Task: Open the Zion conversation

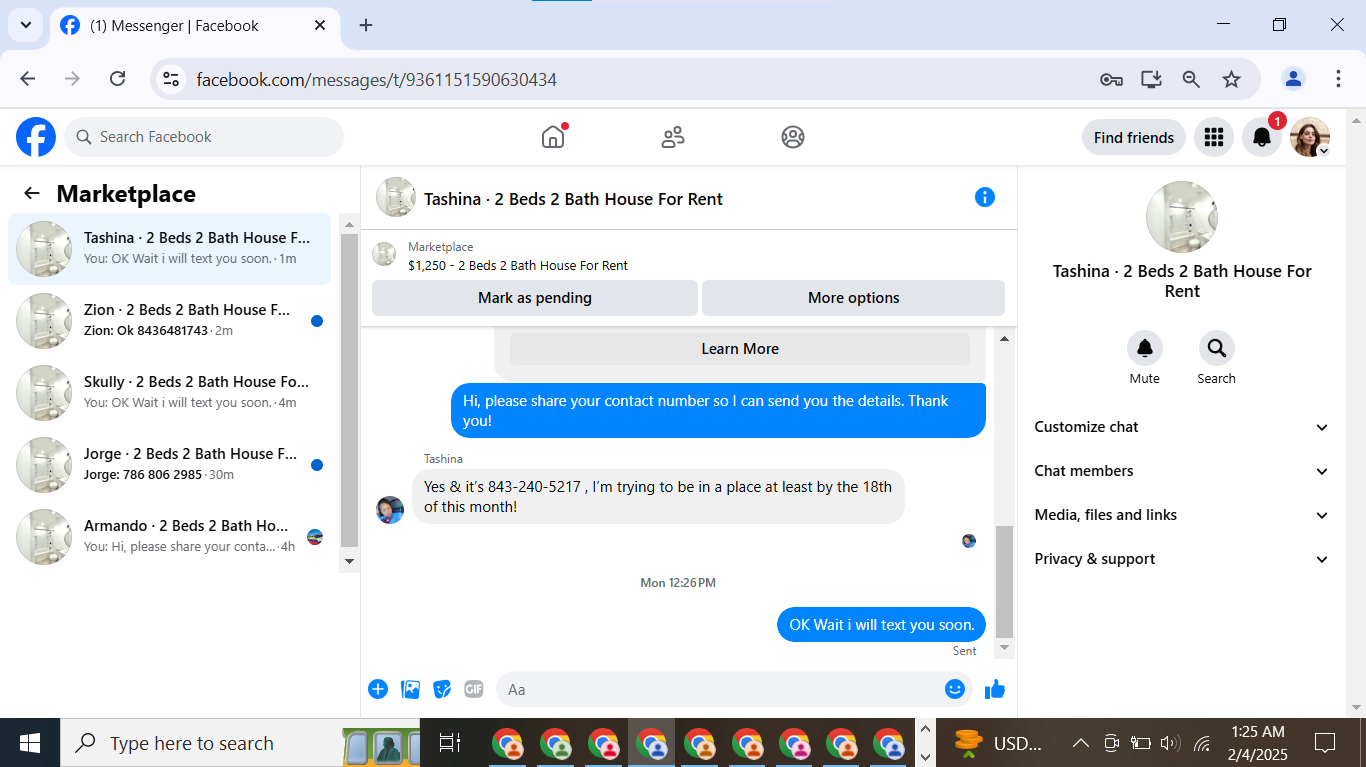Action: 170,321
